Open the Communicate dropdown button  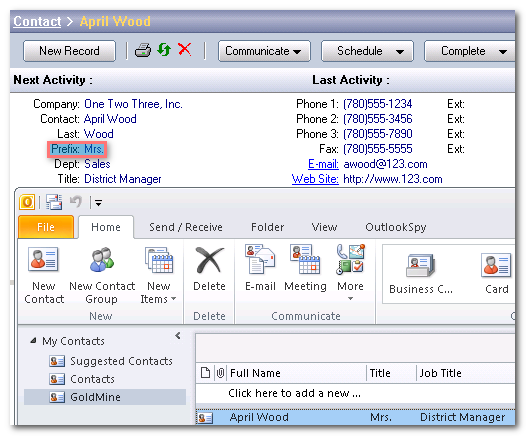[x=264, y=51]
